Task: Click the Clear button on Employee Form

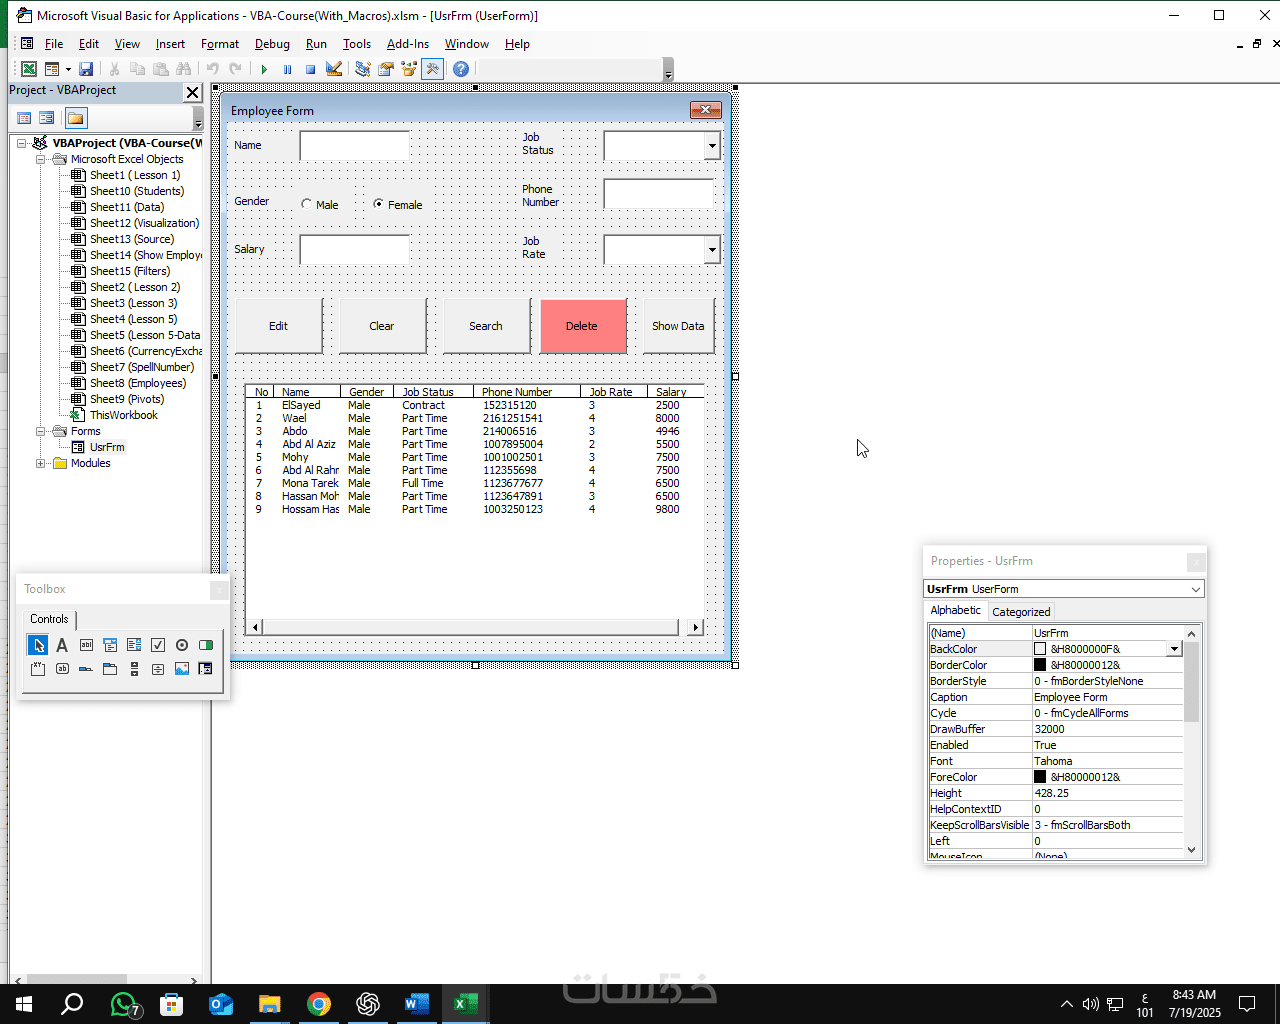Action: [x=382, y=326]
